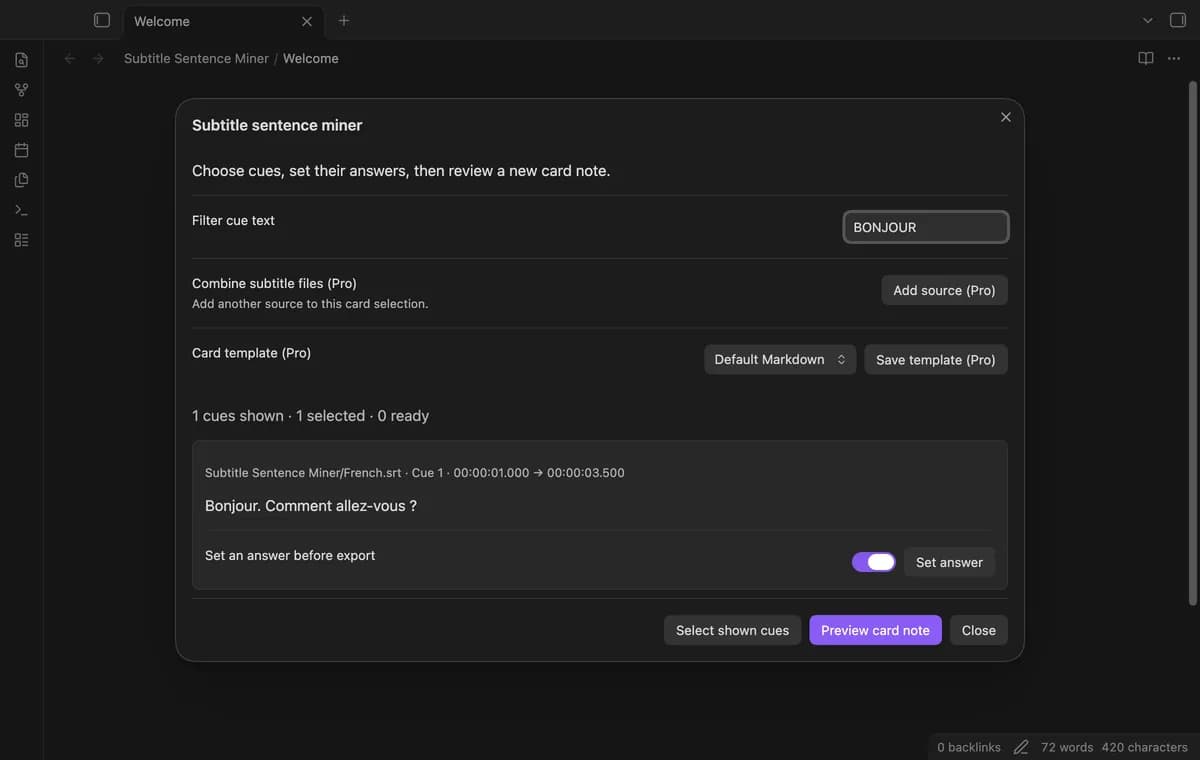
Task: Close the modal with the X icon
Action: click(1006, 117)
